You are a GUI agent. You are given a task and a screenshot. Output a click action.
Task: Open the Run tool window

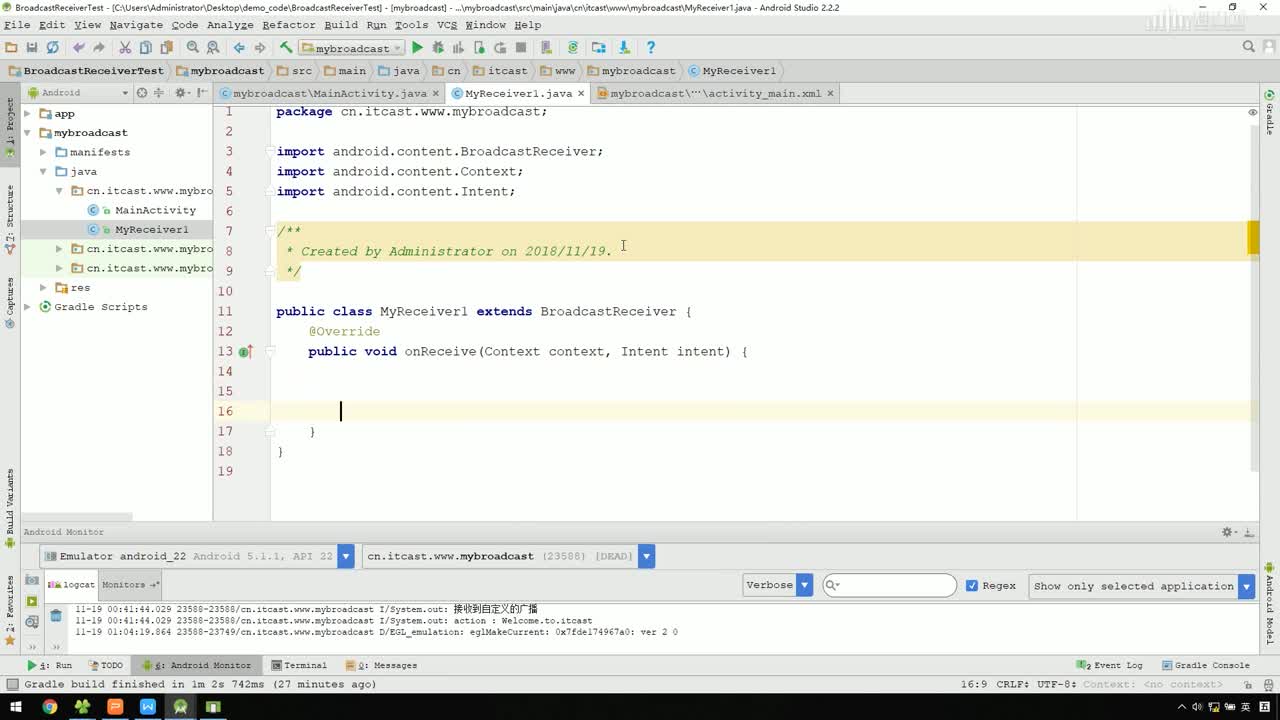click(50, 665)
